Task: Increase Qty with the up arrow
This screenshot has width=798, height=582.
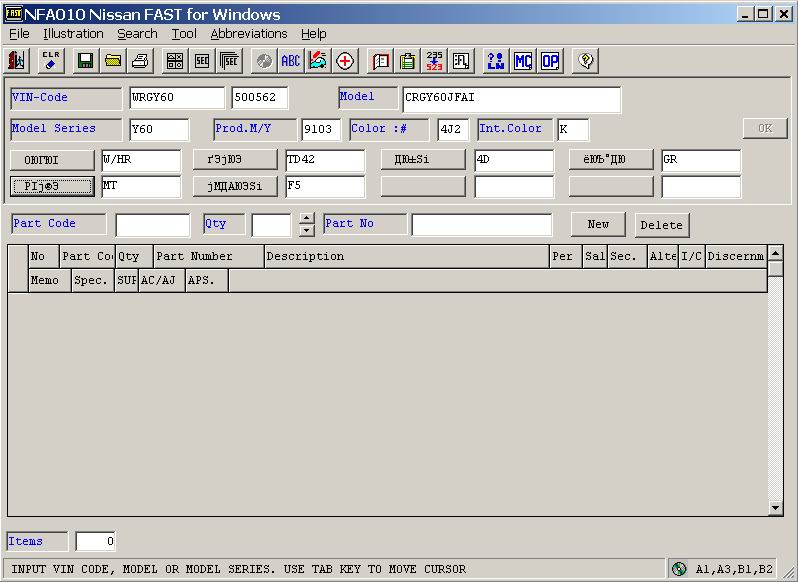Action: coord(306,218)
